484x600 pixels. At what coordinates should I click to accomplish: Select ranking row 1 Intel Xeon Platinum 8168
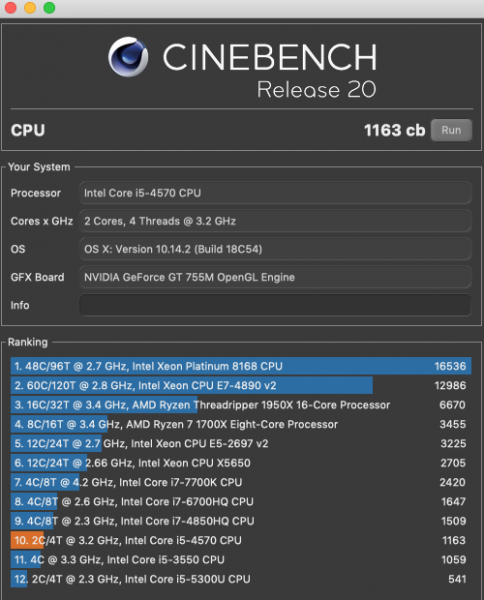point(241,366)
